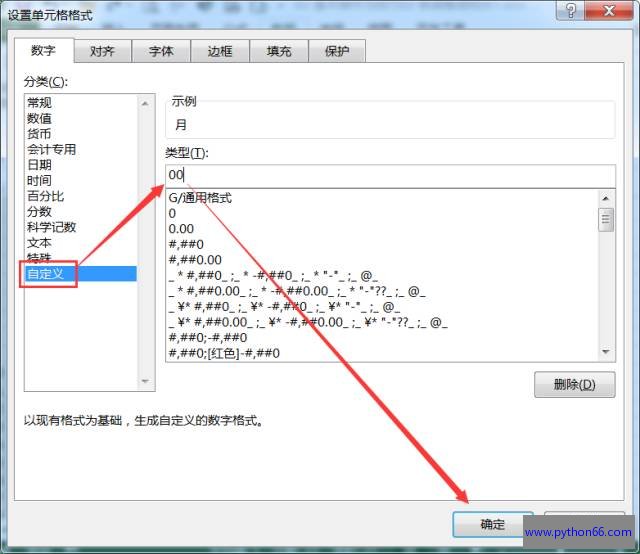Choose the 货币 category

point(40,134)
